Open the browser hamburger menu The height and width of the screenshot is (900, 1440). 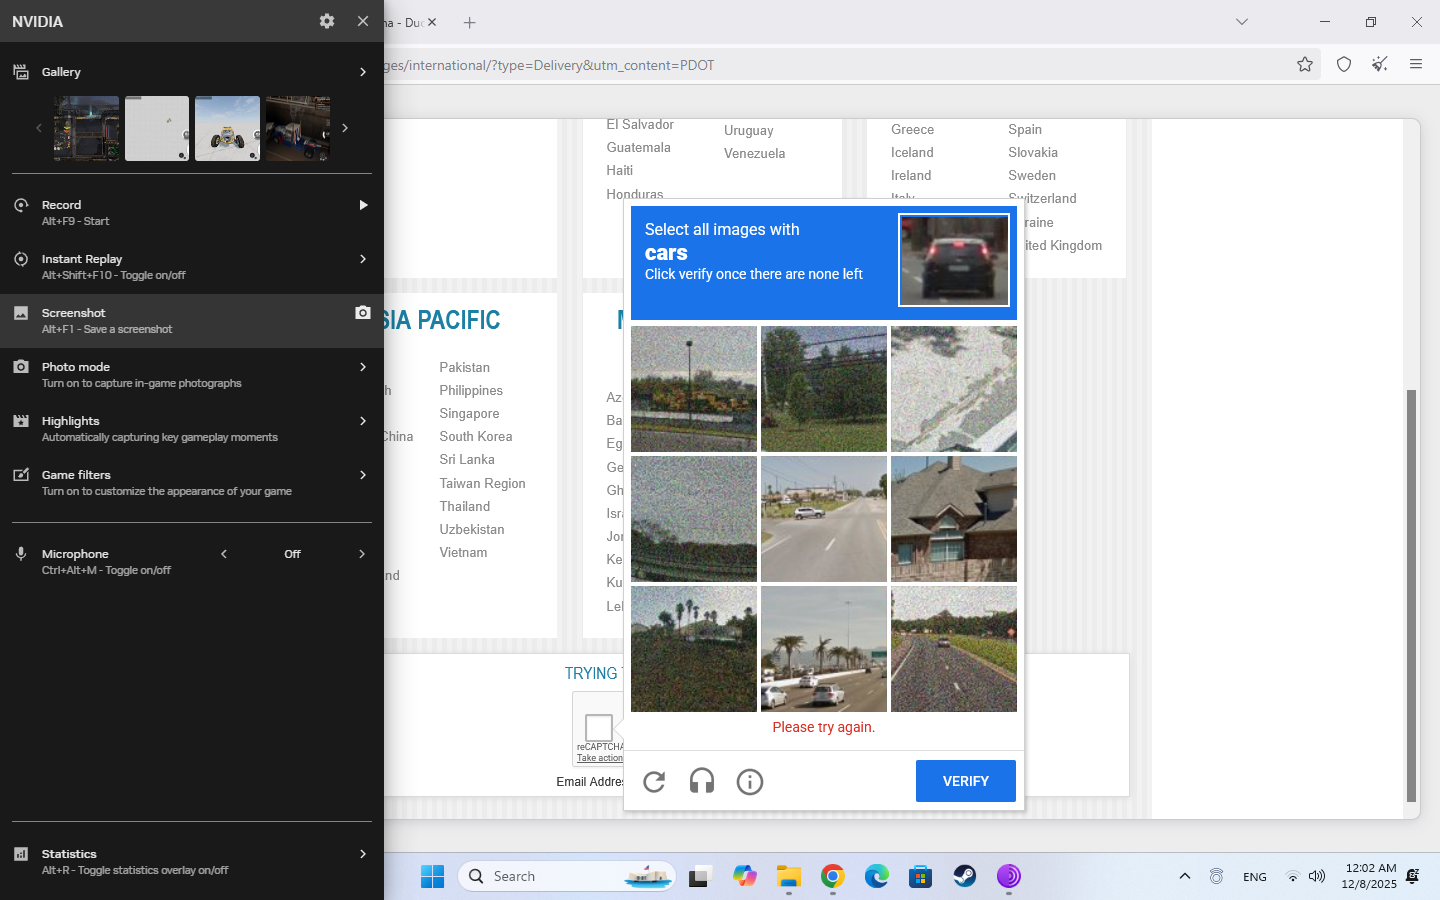[1416, 65]
